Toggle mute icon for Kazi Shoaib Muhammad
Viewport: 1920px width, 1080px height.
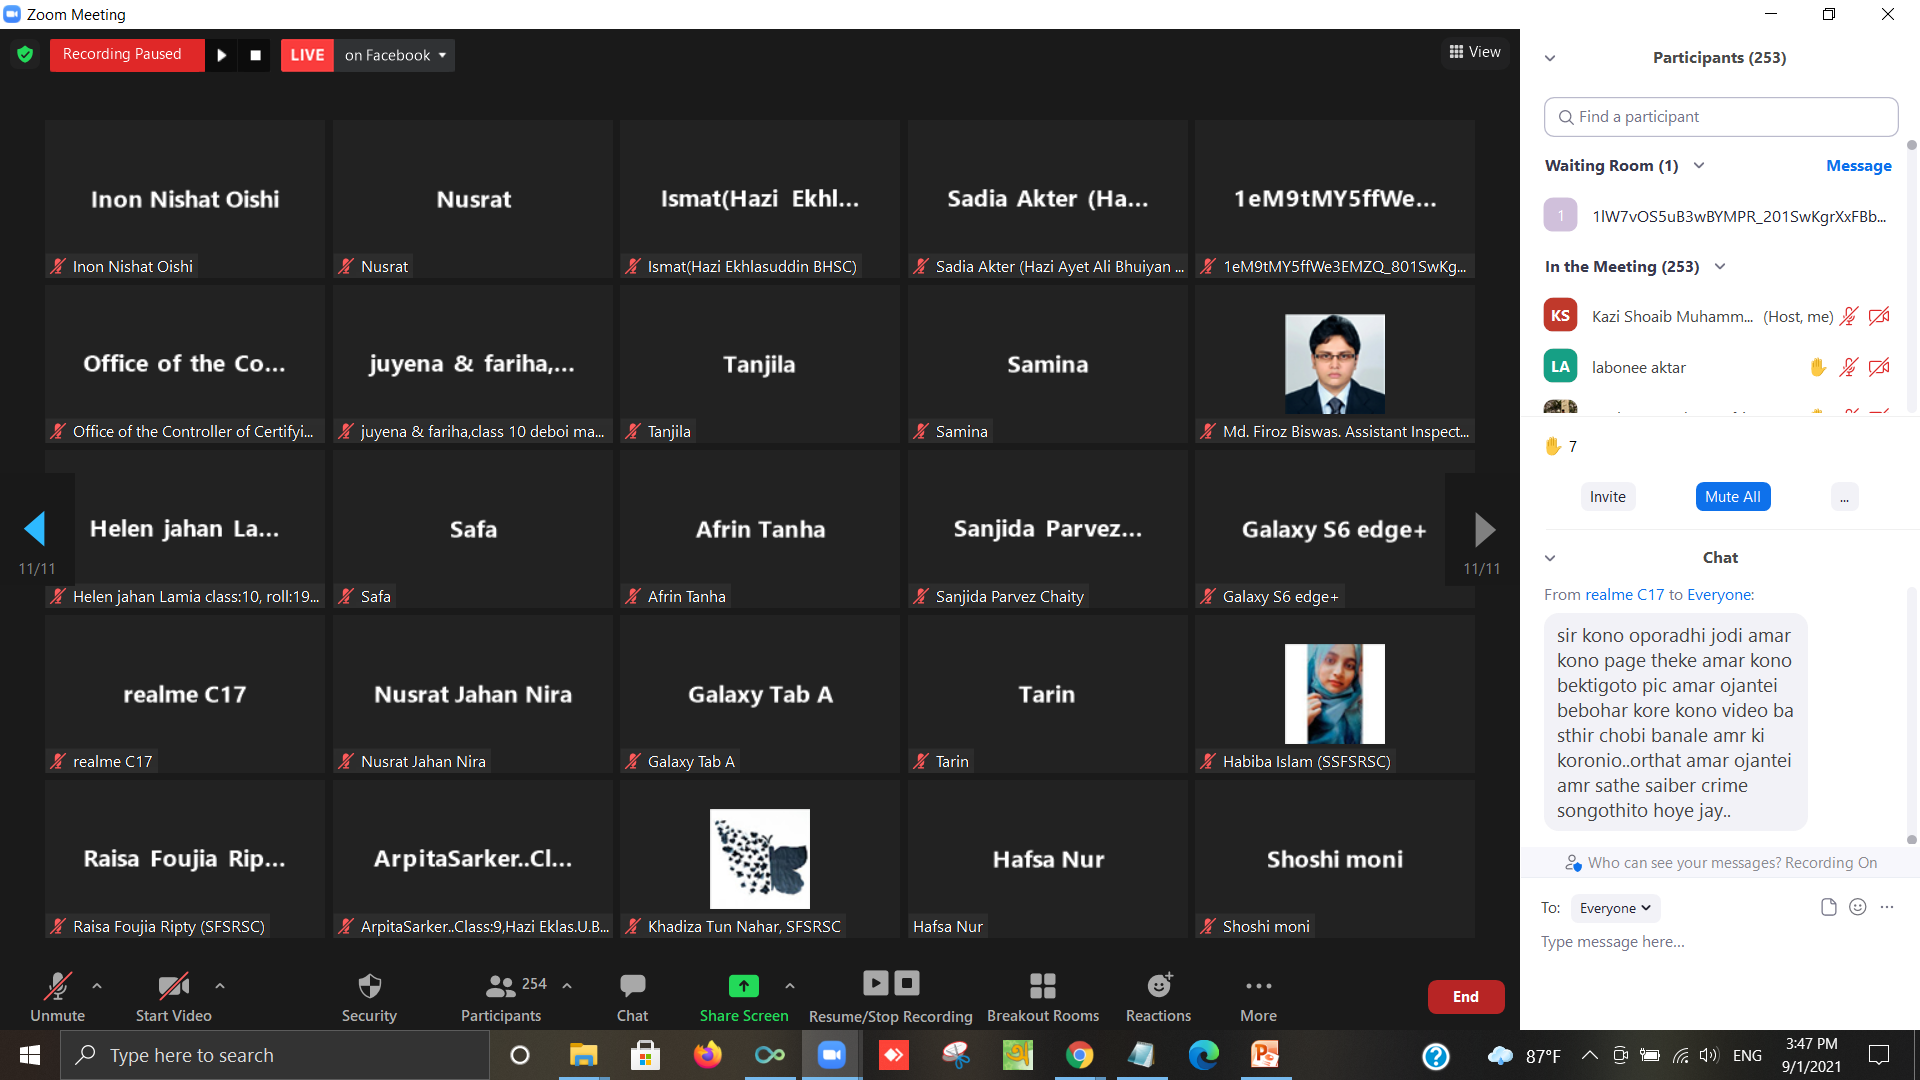(1849, 316)
